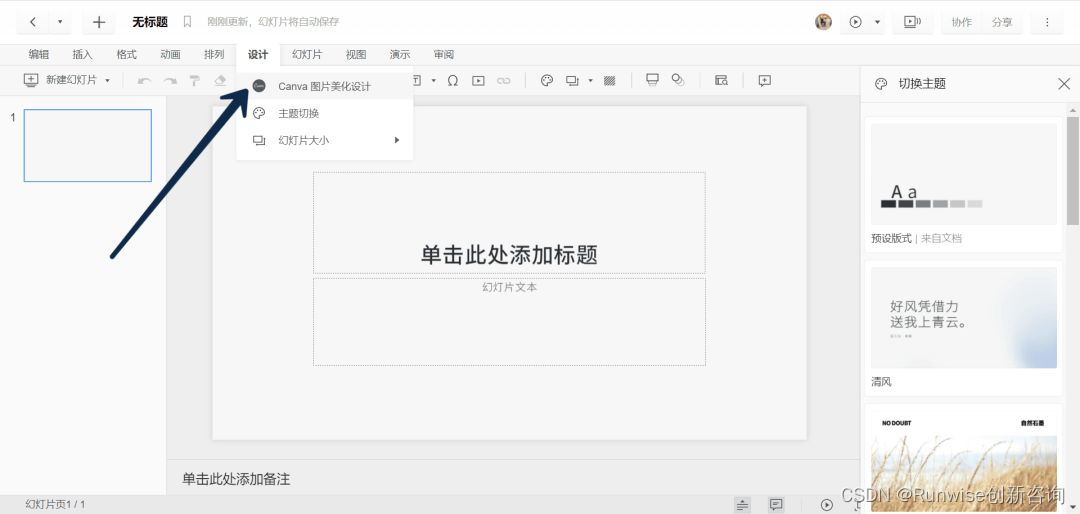Select 主题切换 in the design menu

click(324, 113)
